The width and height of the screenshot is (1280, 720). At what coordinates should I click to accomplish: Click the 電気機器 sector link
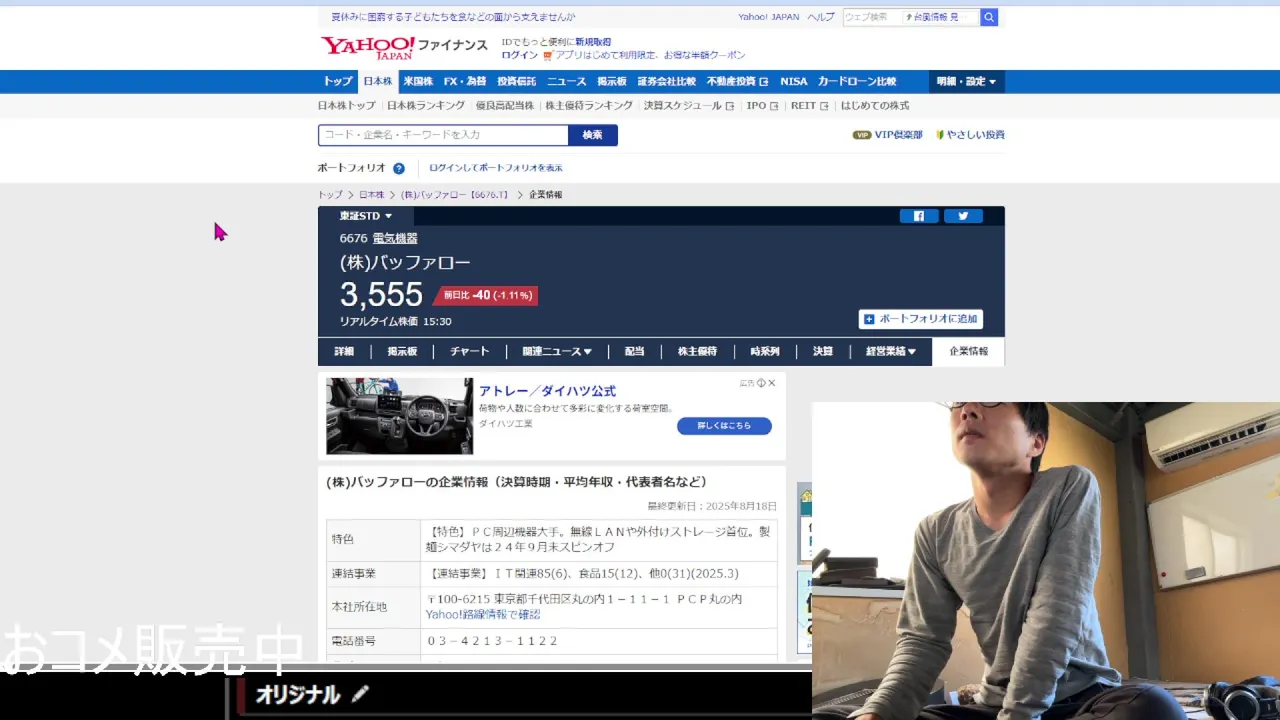(395, 239)
